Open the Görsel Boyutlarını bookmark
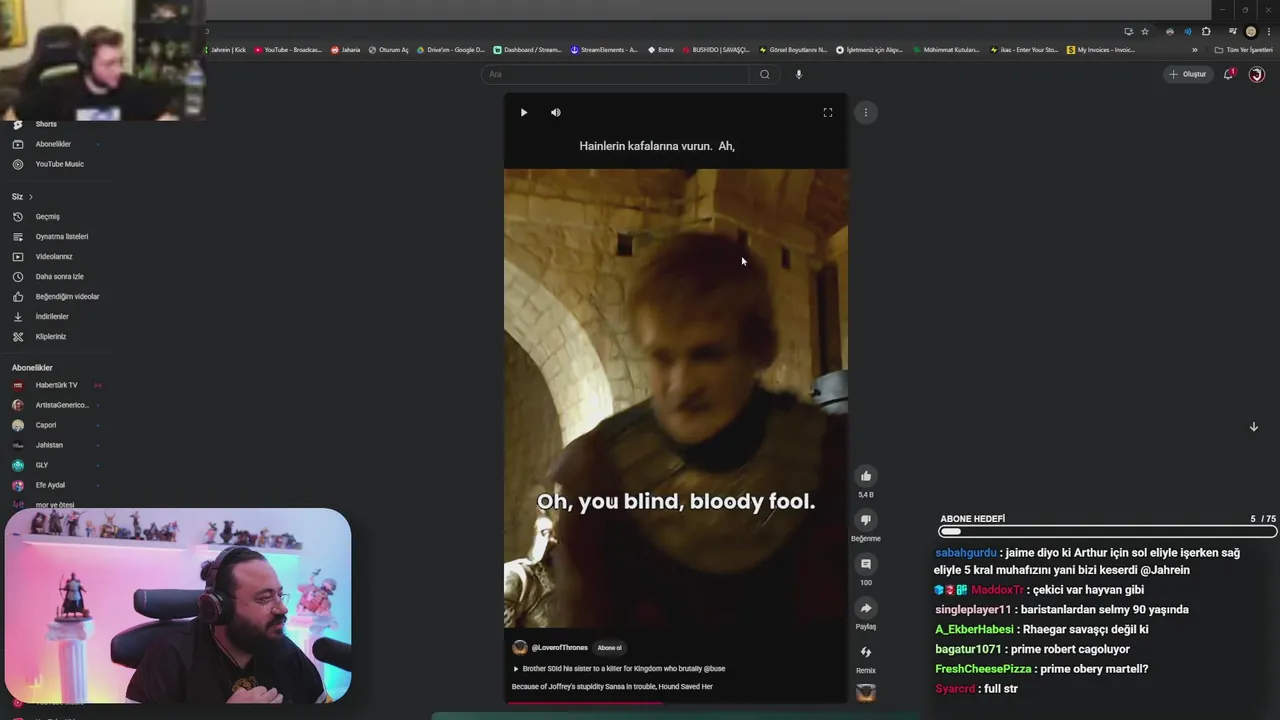Image resolution: width=1280 pixels, height=720 pixels. [x=793, y=50]
